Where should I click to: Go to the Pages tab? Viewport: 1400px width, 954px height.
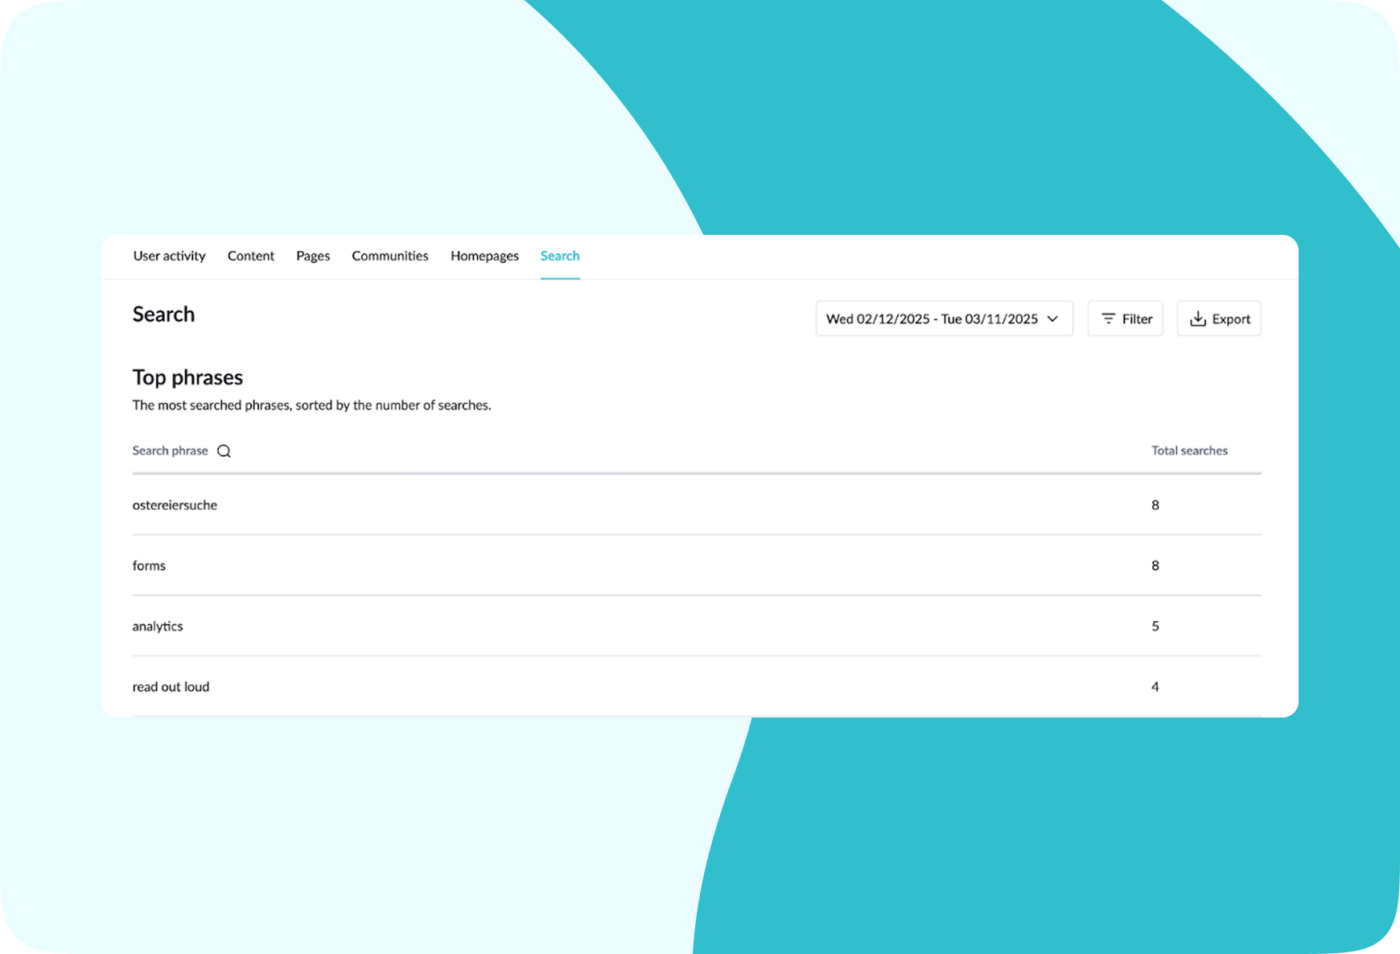coord(313,256)
